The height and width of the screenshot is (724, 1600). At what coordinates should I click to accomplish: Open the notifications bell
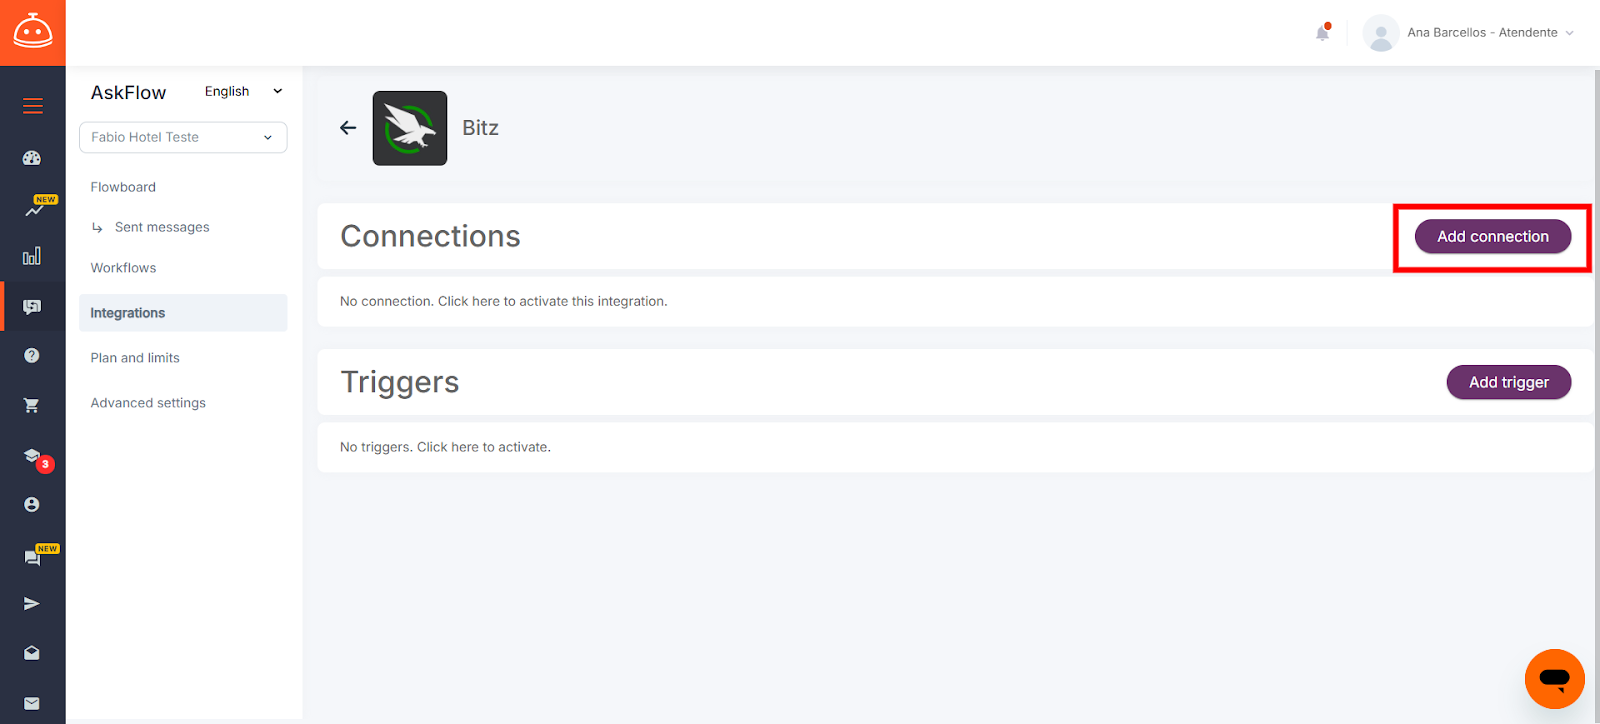[1323, 33]
